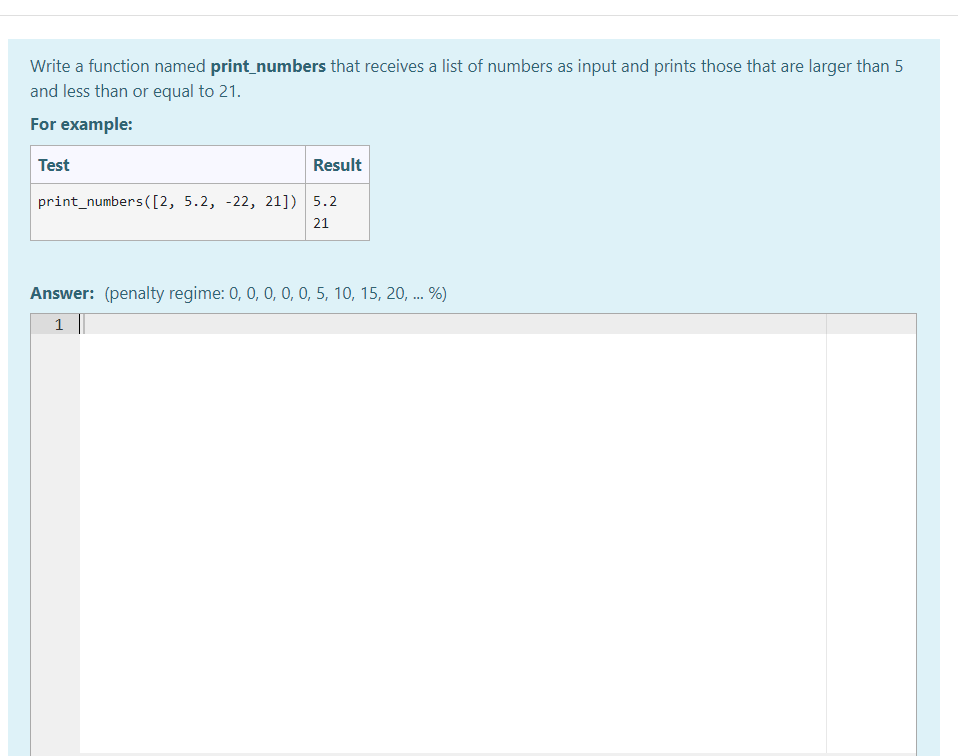Click the expected output value 21
Viewport: 958px width, 756px height.
319,223
